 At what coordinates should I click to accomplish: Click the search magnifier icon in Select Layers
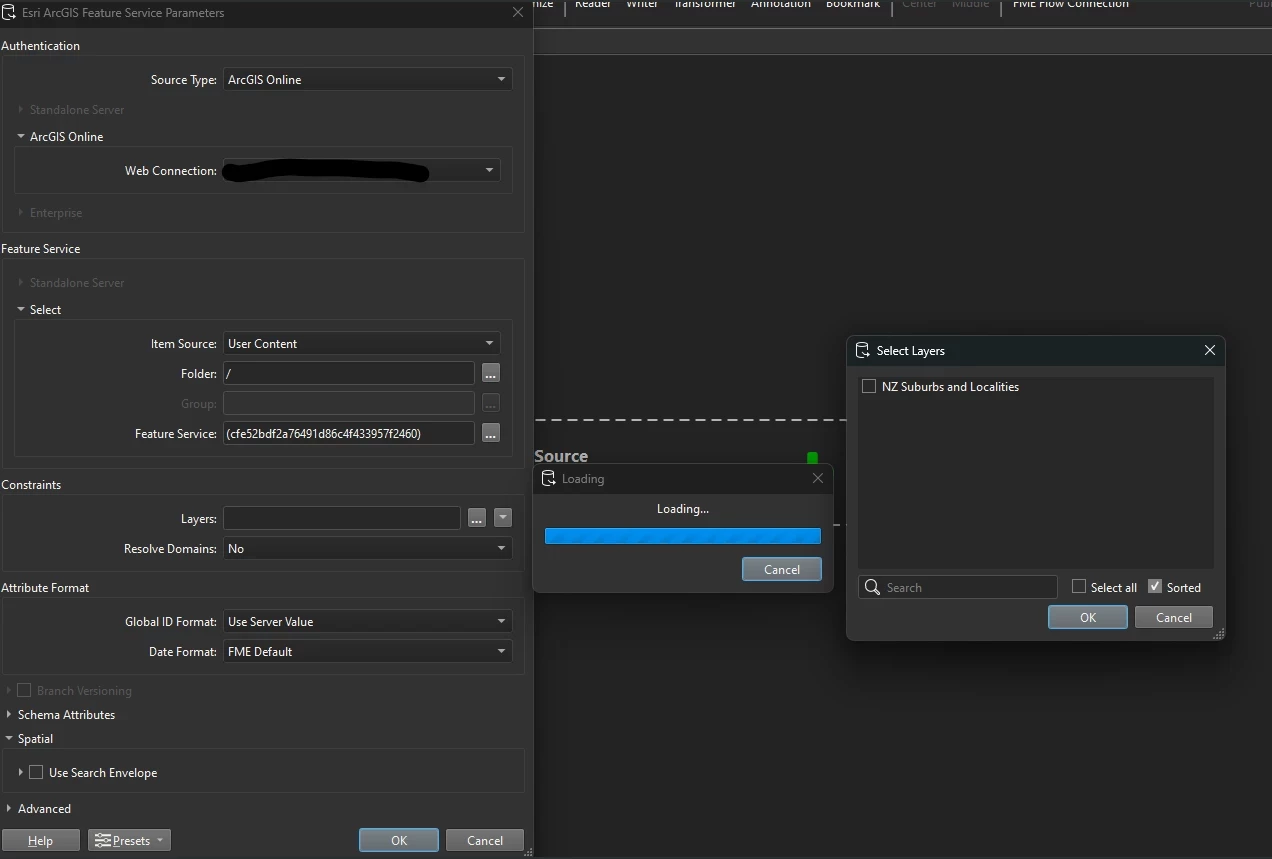click(872, 587)
